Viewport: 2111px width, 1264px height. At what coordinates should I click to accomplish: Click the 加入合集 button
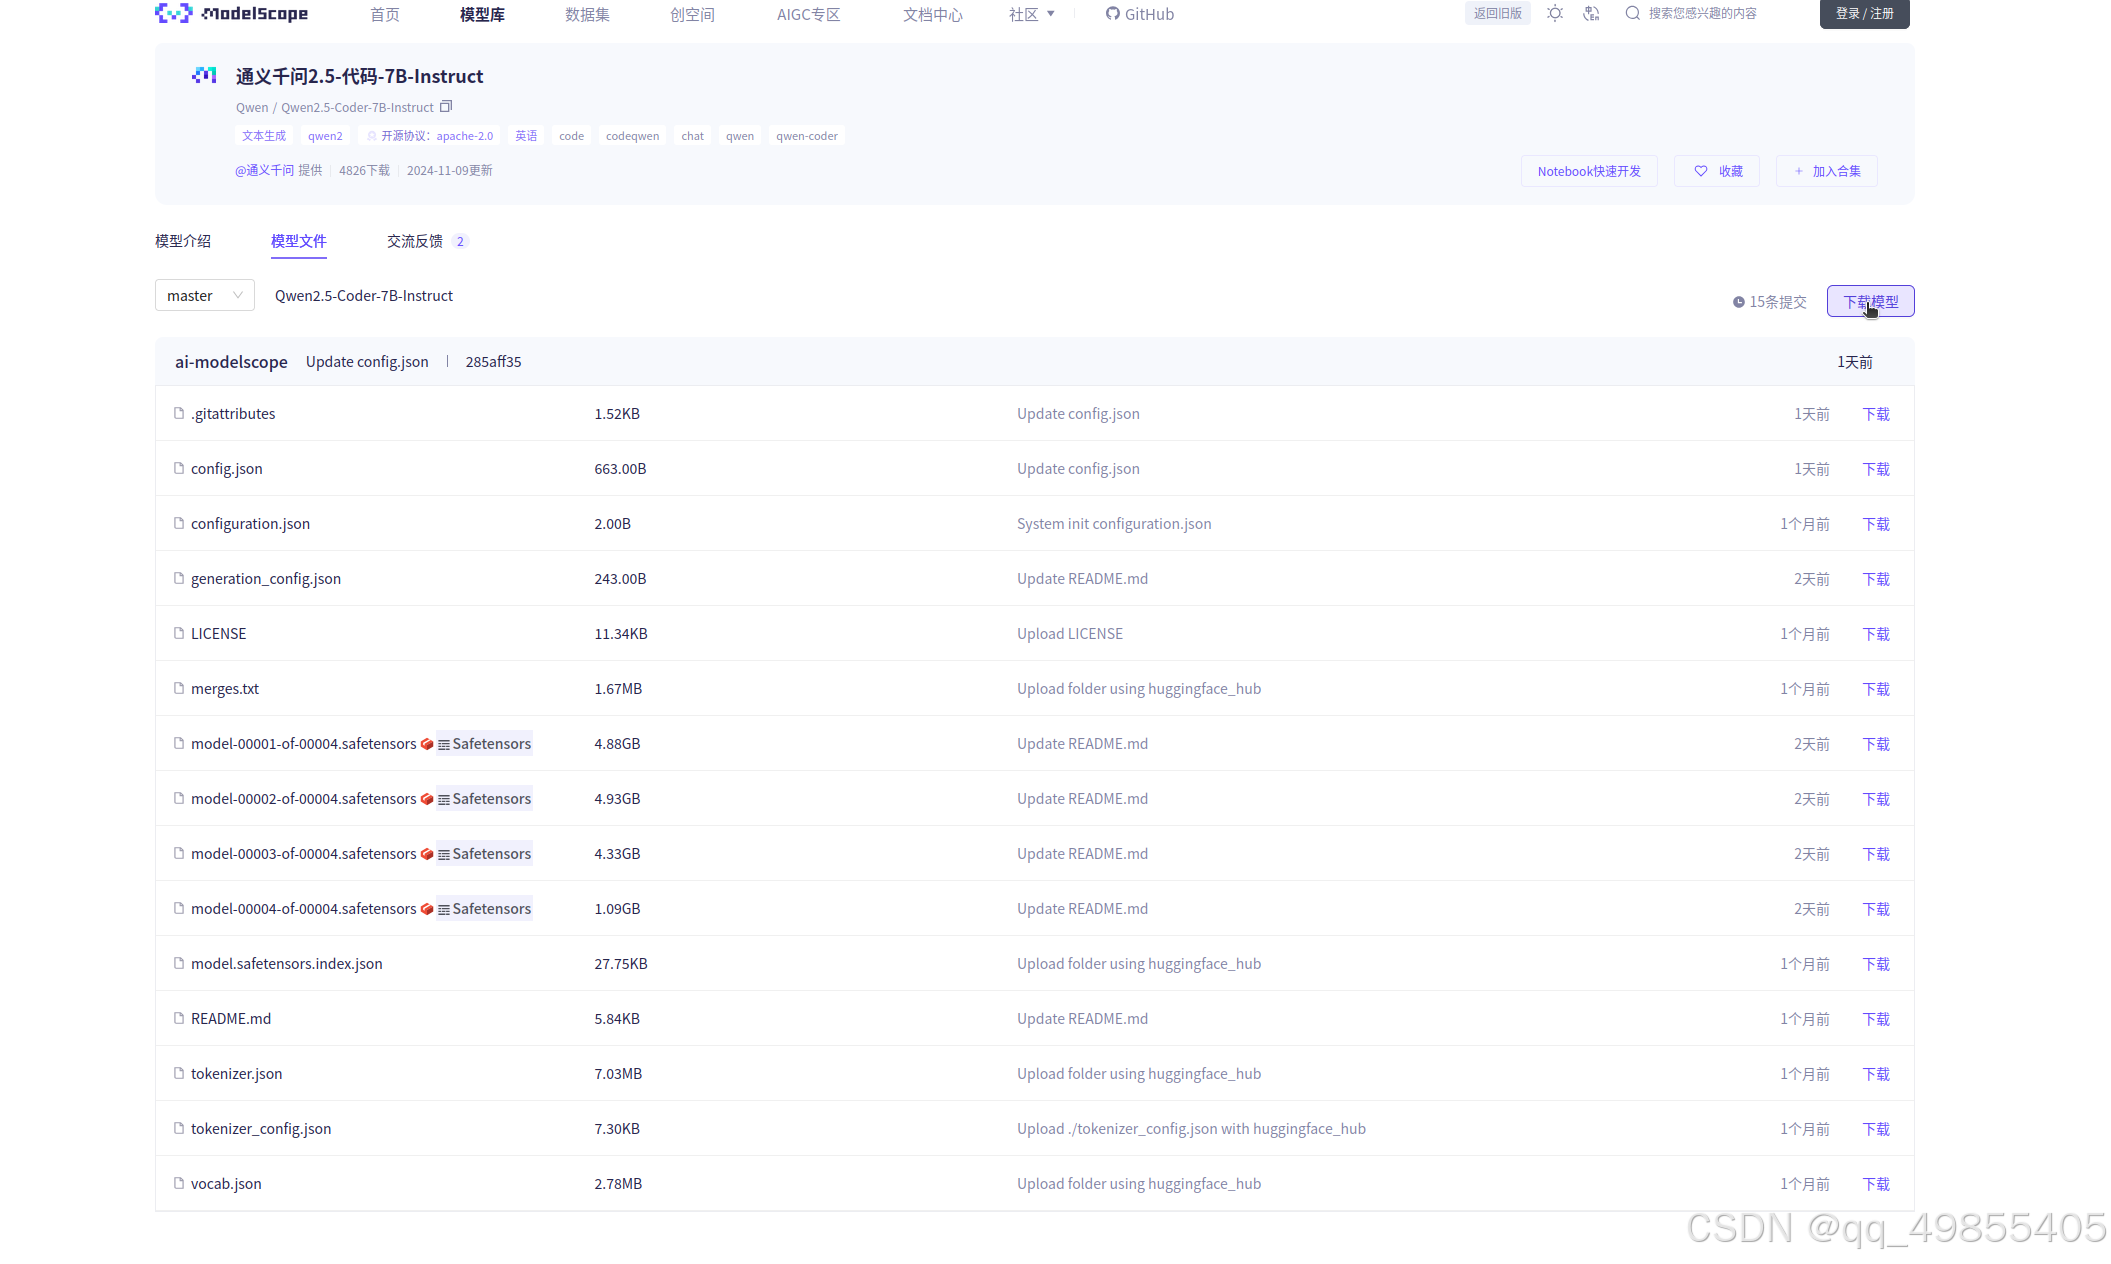coord(1826,171)
